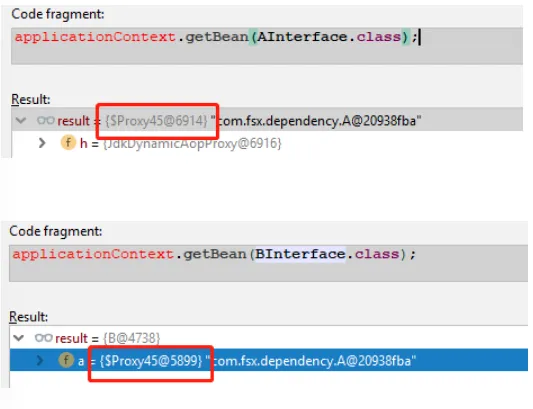This screenshot has width=533, height=409.
Task: Click the lower Code fragment: label
Action: (x=56, y=232)
